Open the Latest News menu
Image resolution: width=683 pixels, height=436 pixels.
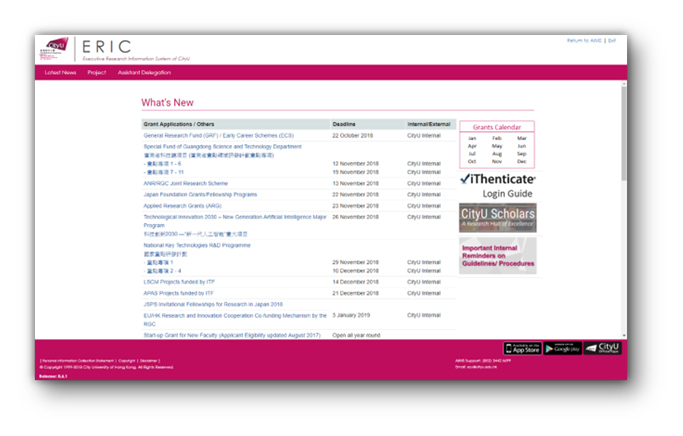60,73
